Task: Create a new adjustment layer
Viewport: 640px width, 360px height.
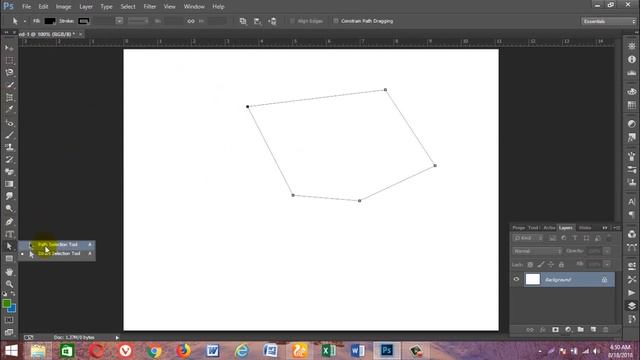Action: (x=568, y=329)
